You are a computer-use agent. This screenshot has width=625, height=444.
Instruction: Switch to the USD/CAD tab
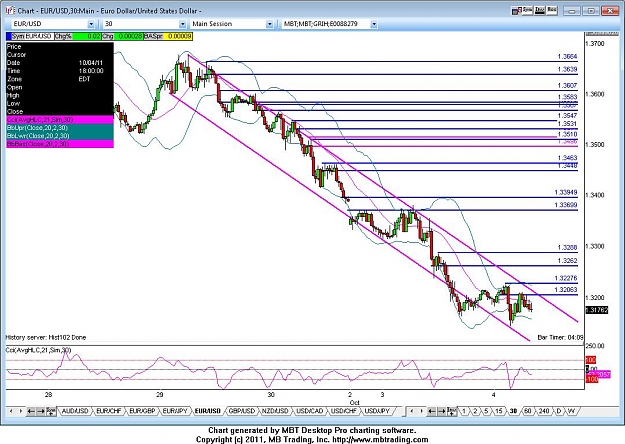309,411
